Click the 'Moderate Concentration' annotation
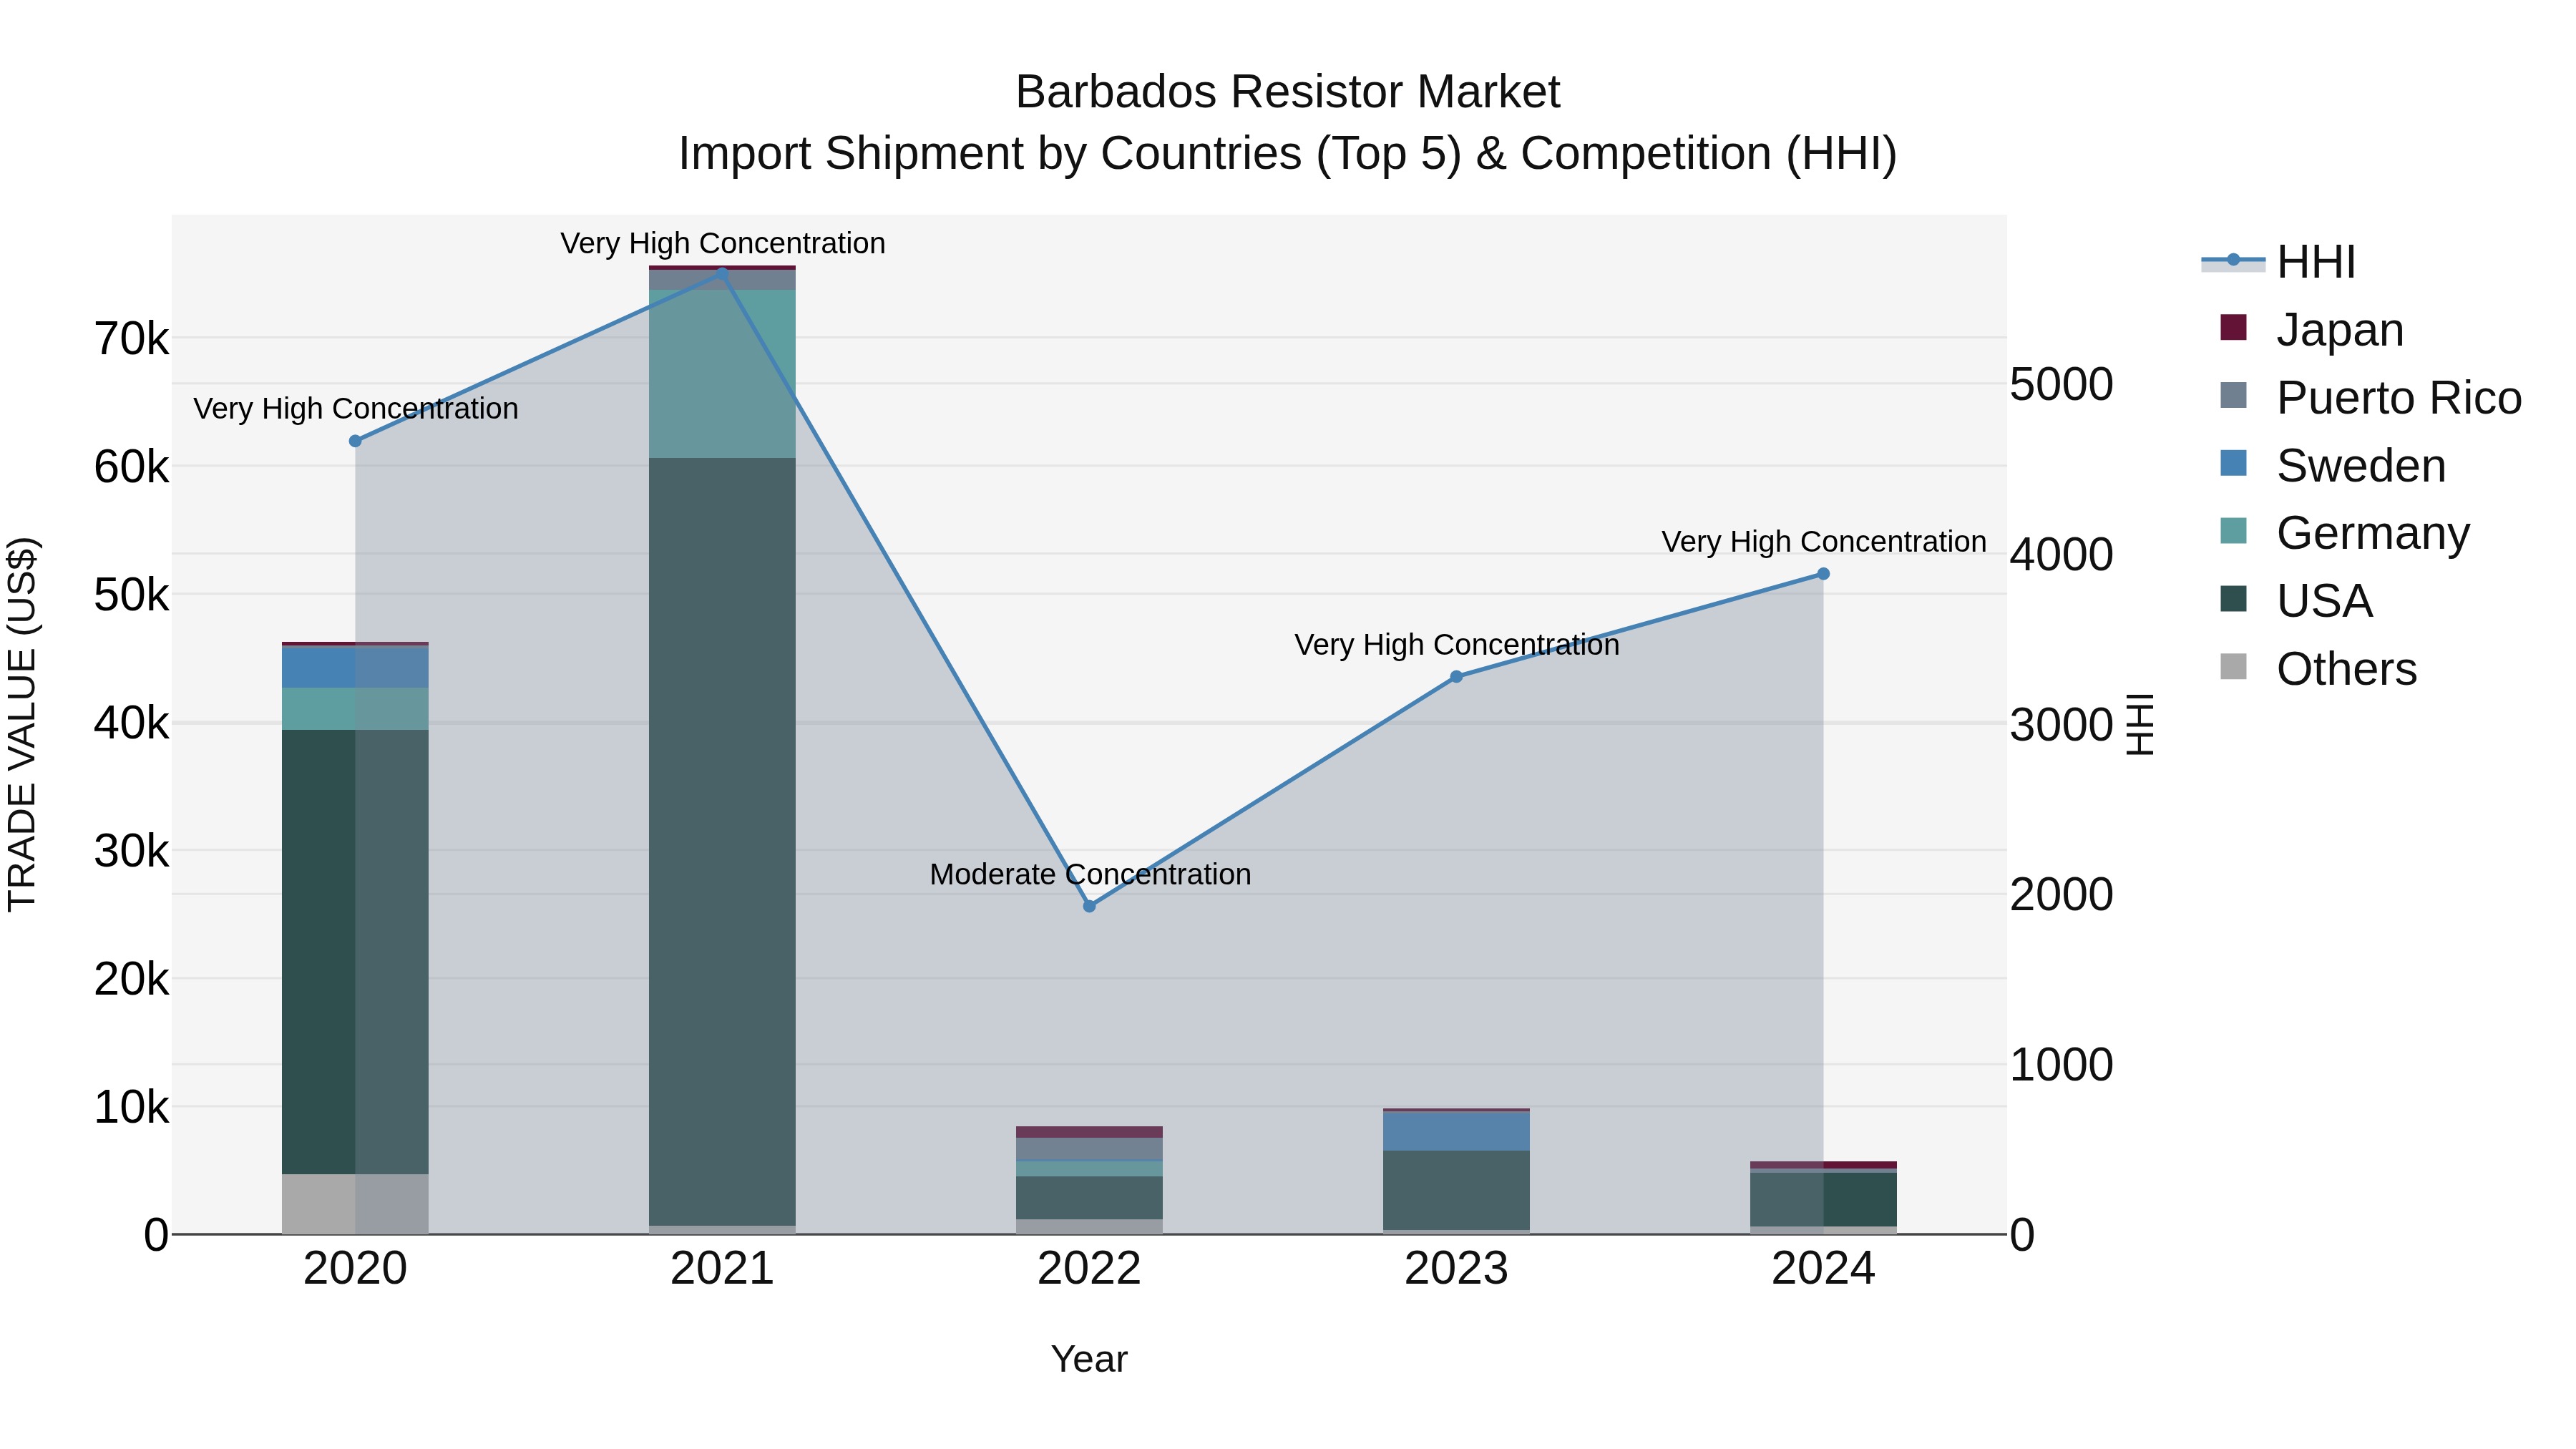 click(x=1090, y=874)
